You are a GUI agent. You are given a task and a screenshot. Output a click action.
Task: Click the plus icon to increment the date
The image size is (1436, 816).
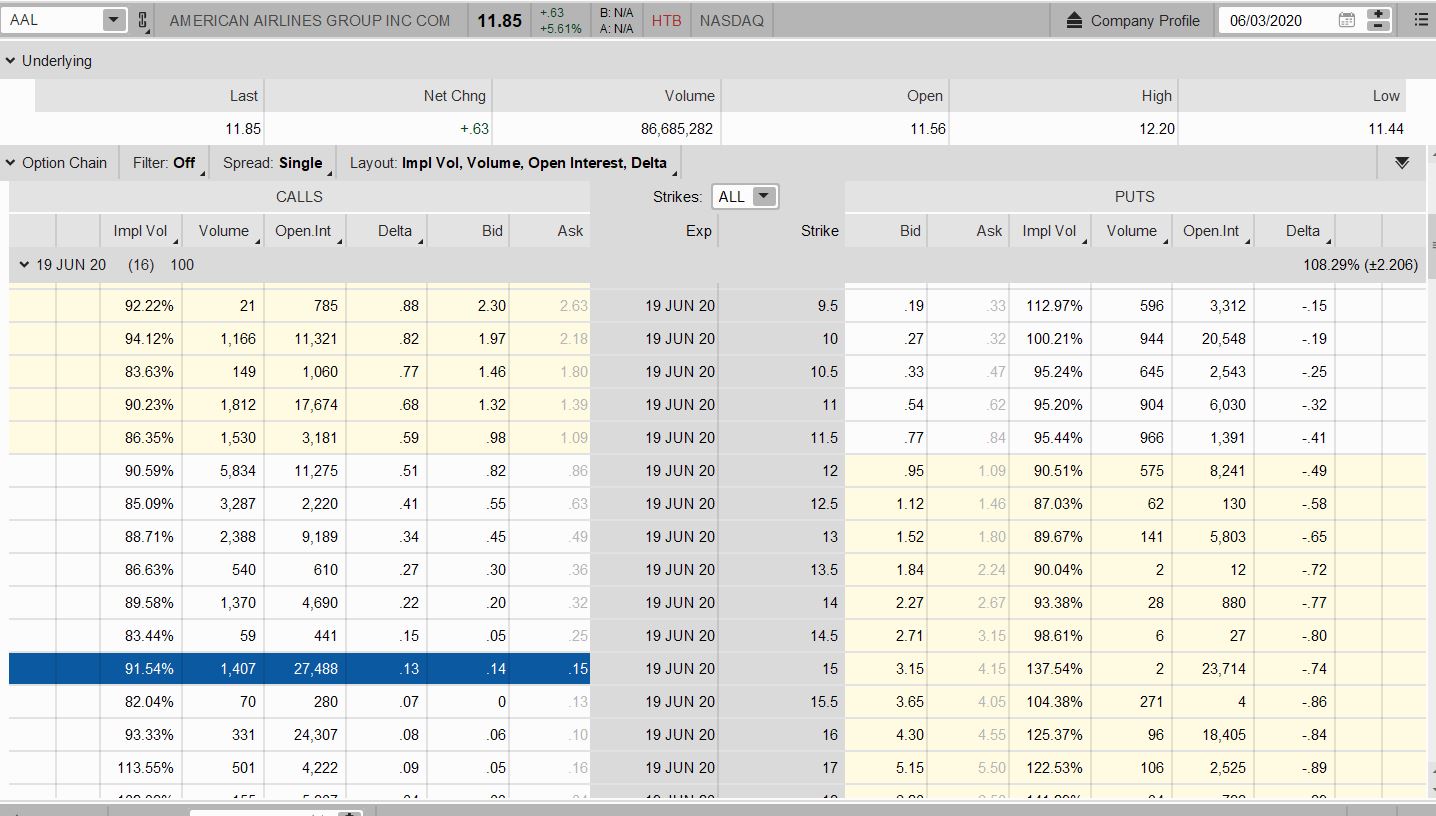[x=1378, y=14]
